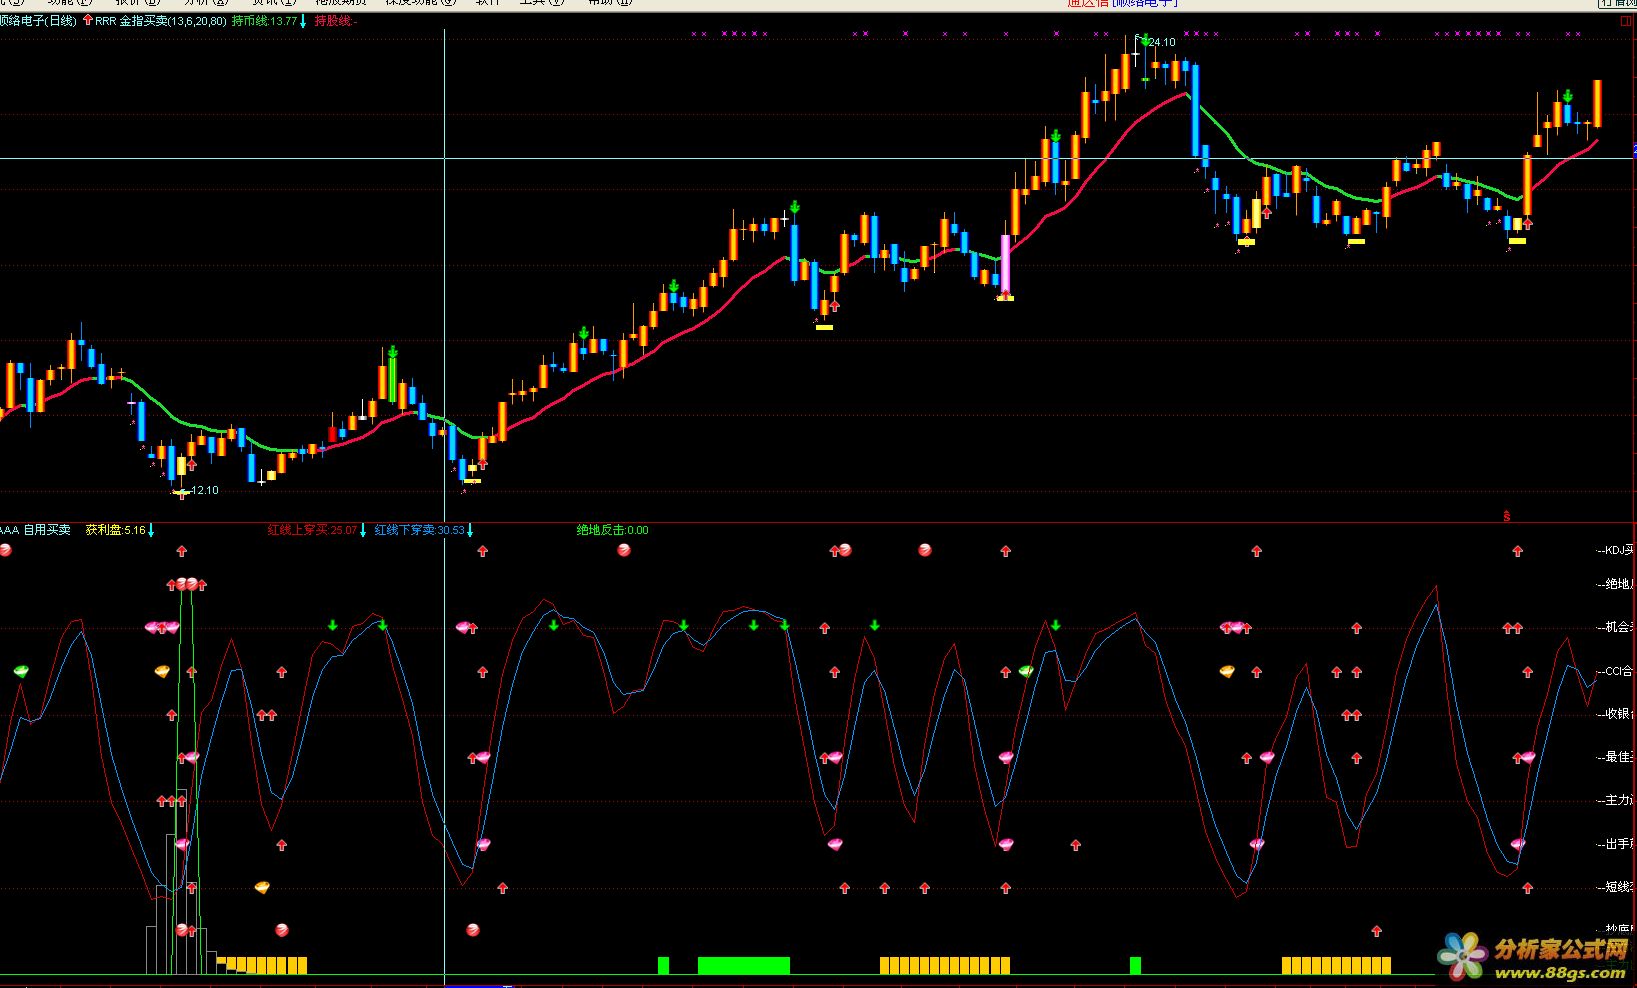Click the pink candlestick in the main chart

(1005, 264)
